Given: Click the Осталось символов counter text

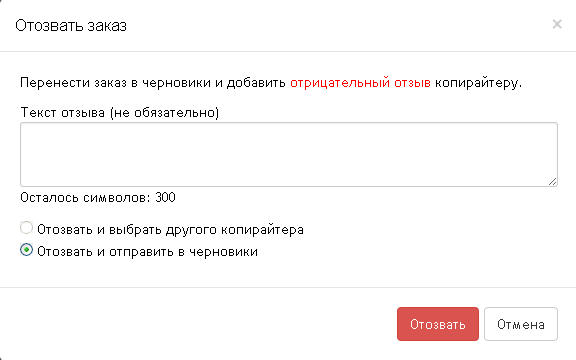Looking at the screenshot, I should (x=98, y=198).
